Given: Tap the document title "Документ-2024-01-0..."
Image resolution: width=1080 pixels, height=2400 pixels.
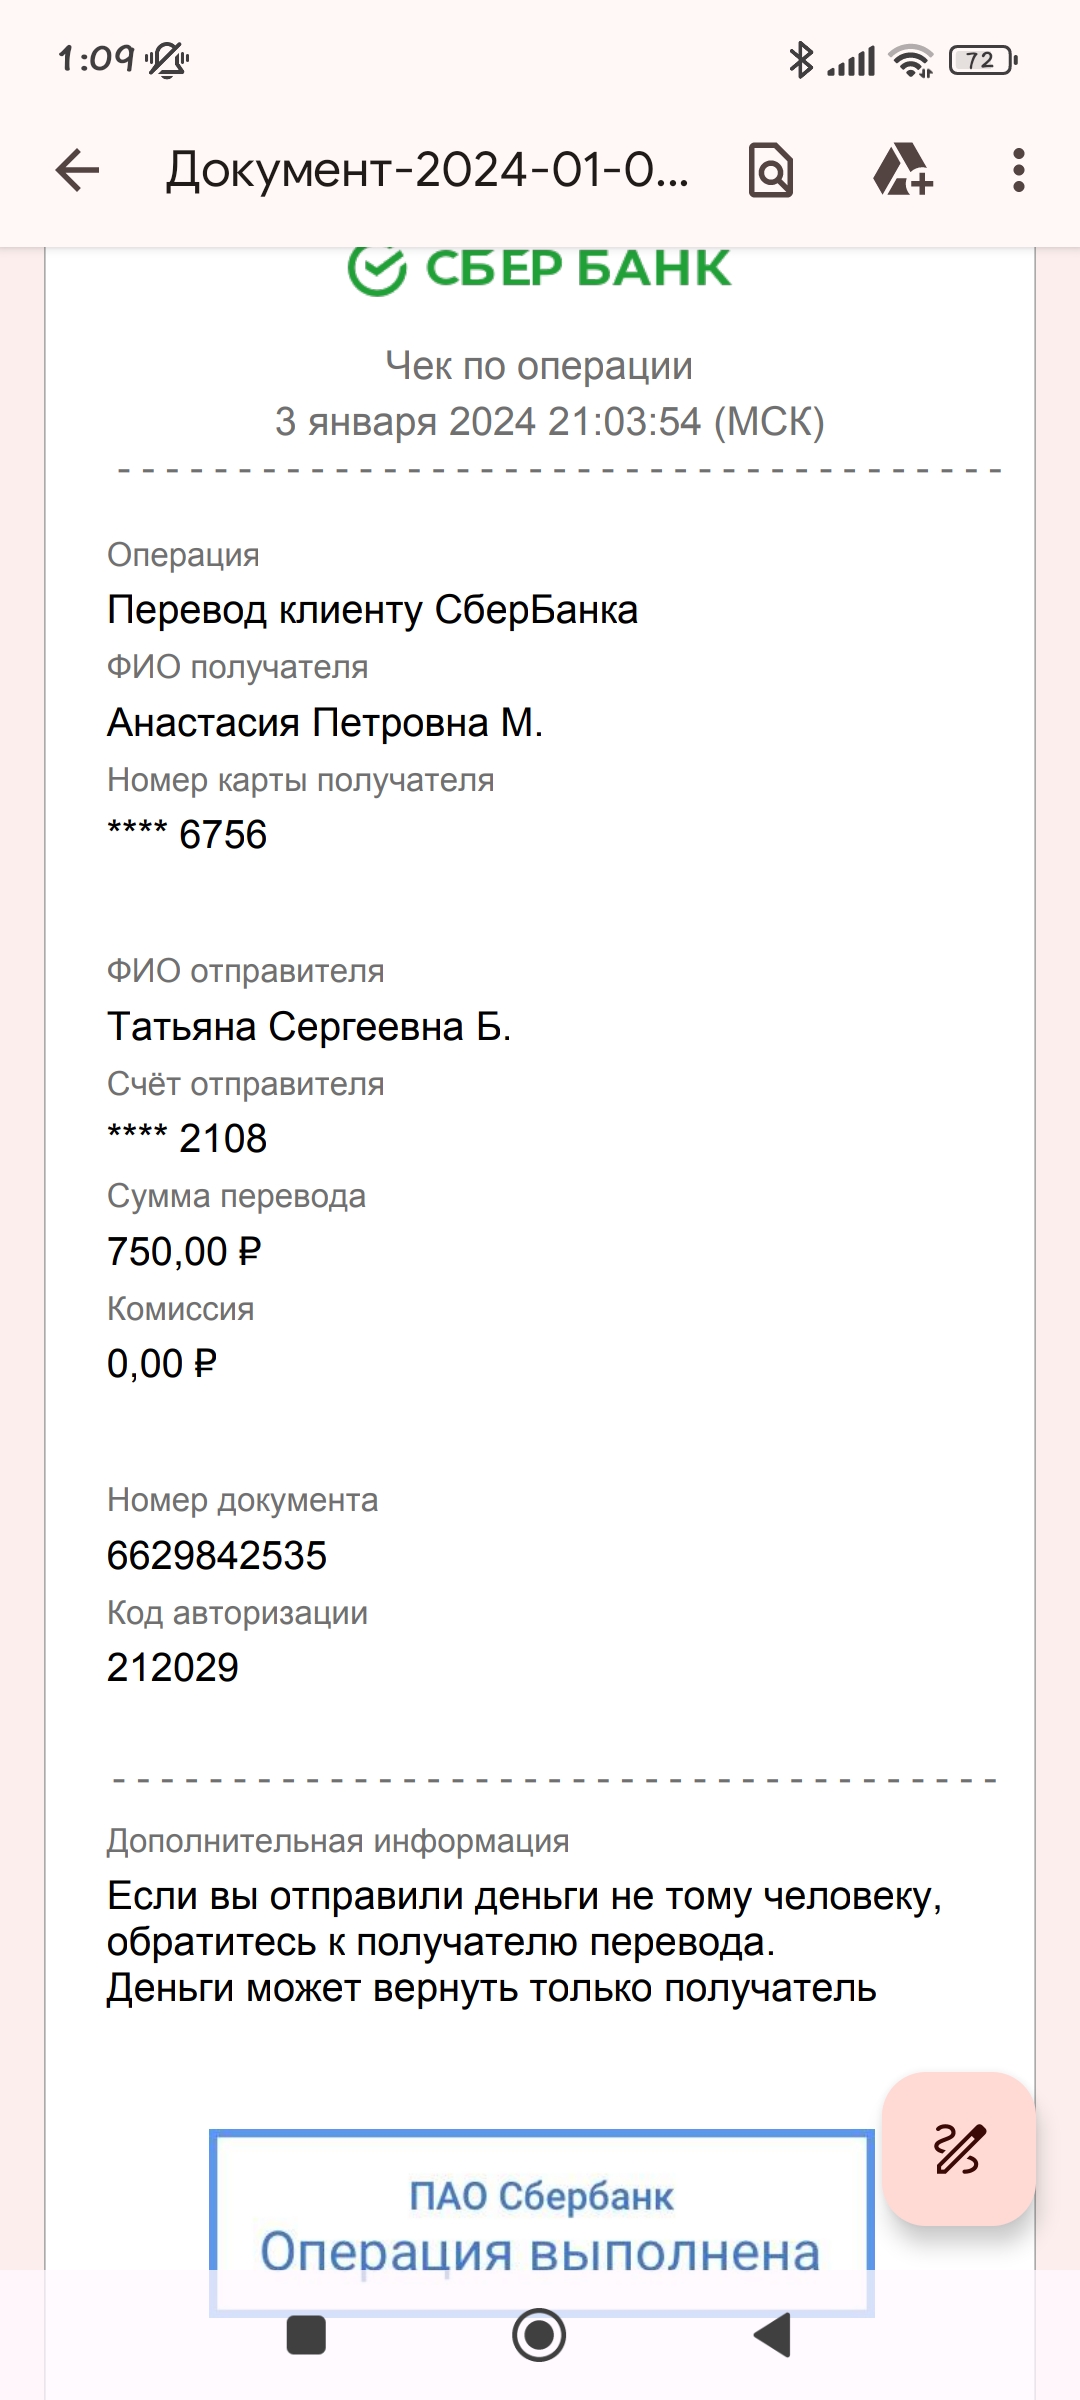Looking at the screenshot, I should [x=427, y=170].
